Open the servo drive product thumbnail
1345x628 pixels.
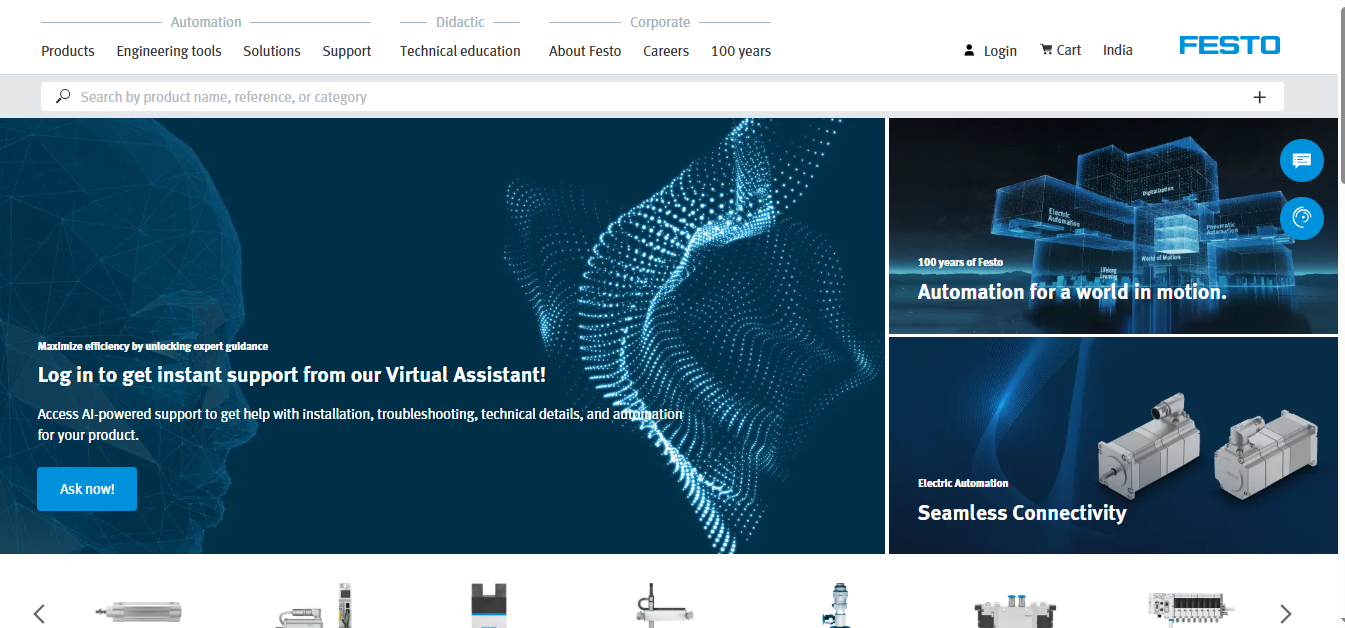point(315,606)
